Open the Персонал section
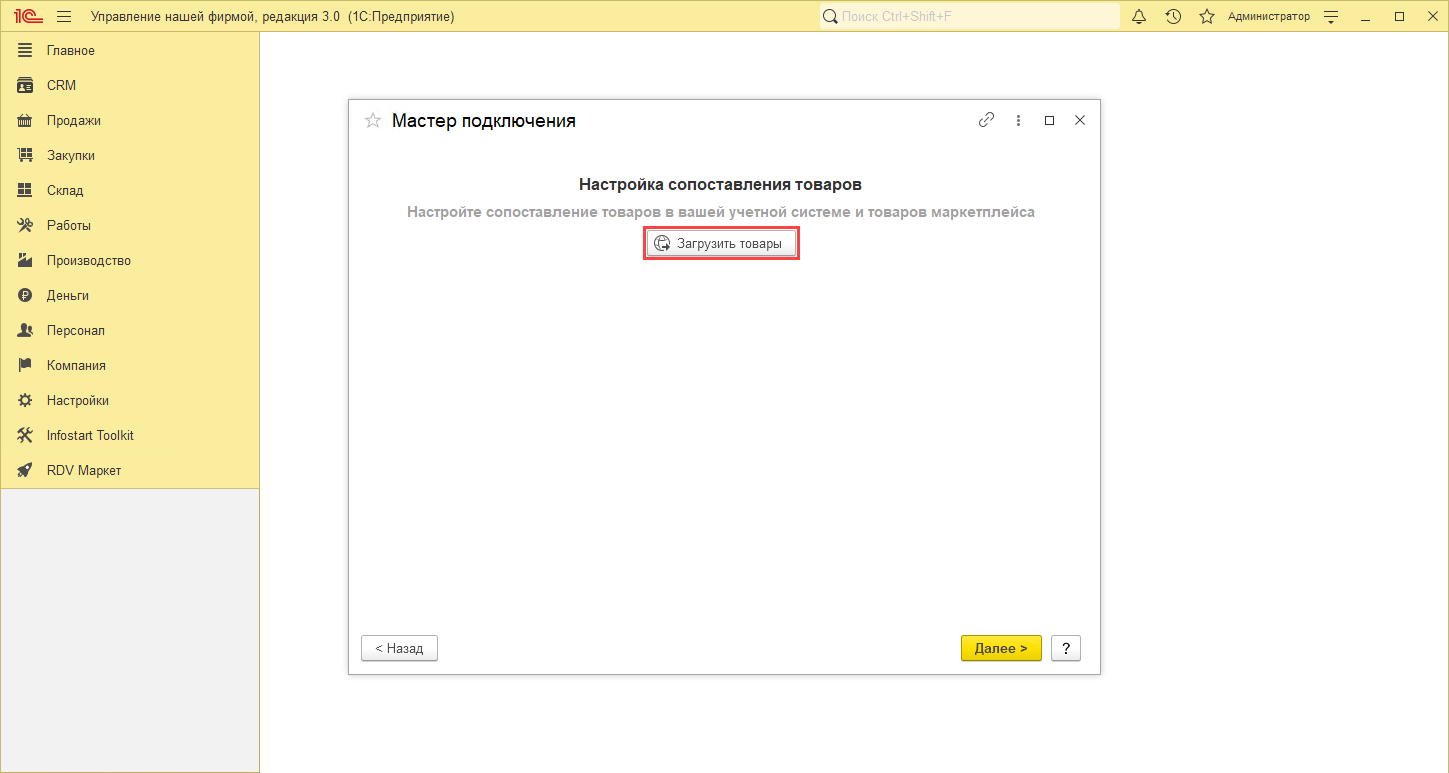 click(130, 331)
